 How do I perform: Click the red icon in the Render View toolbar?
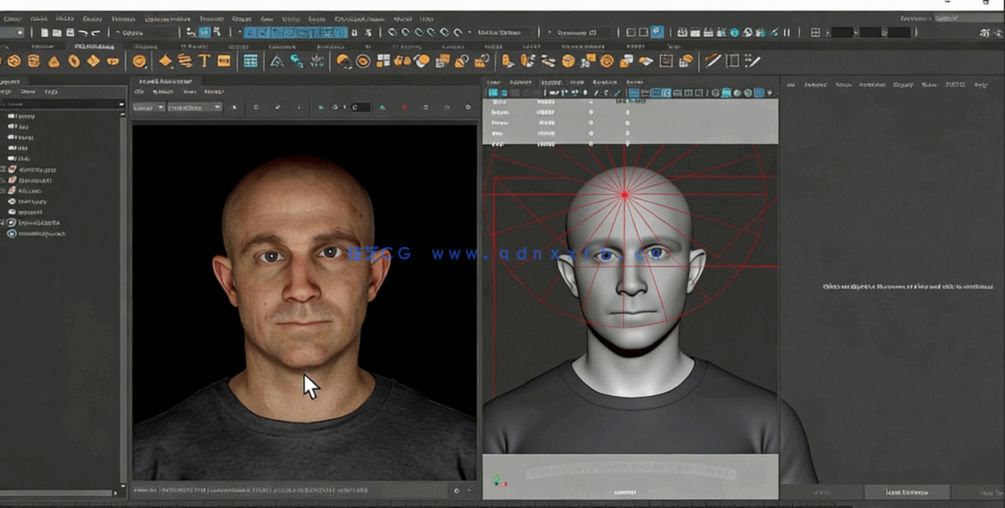404,107
